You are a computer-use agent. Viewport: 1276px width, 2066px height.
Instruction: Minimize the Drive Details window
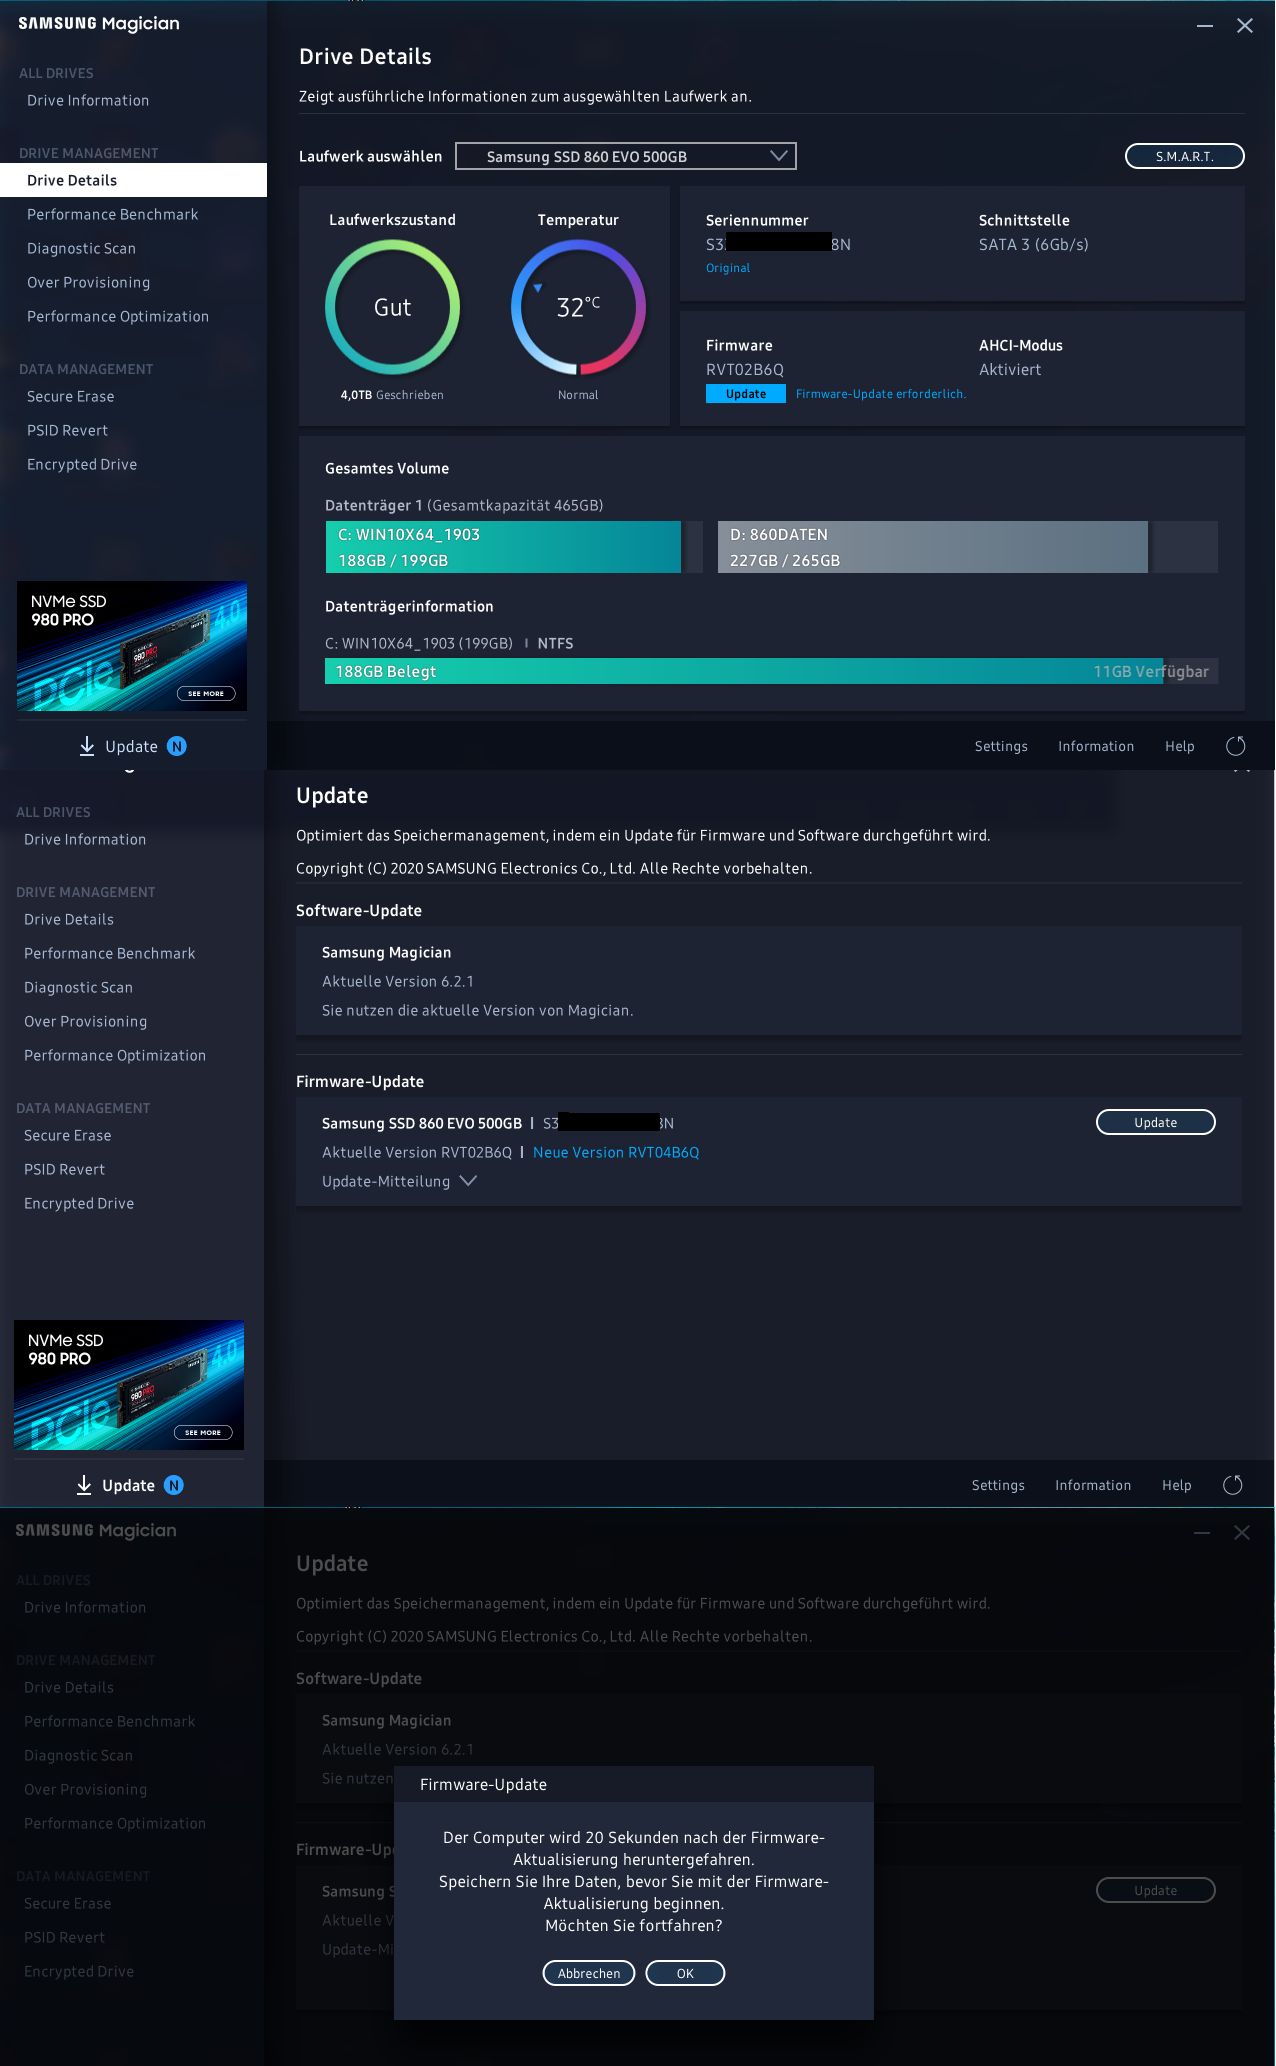click(x=1205, y=26)
